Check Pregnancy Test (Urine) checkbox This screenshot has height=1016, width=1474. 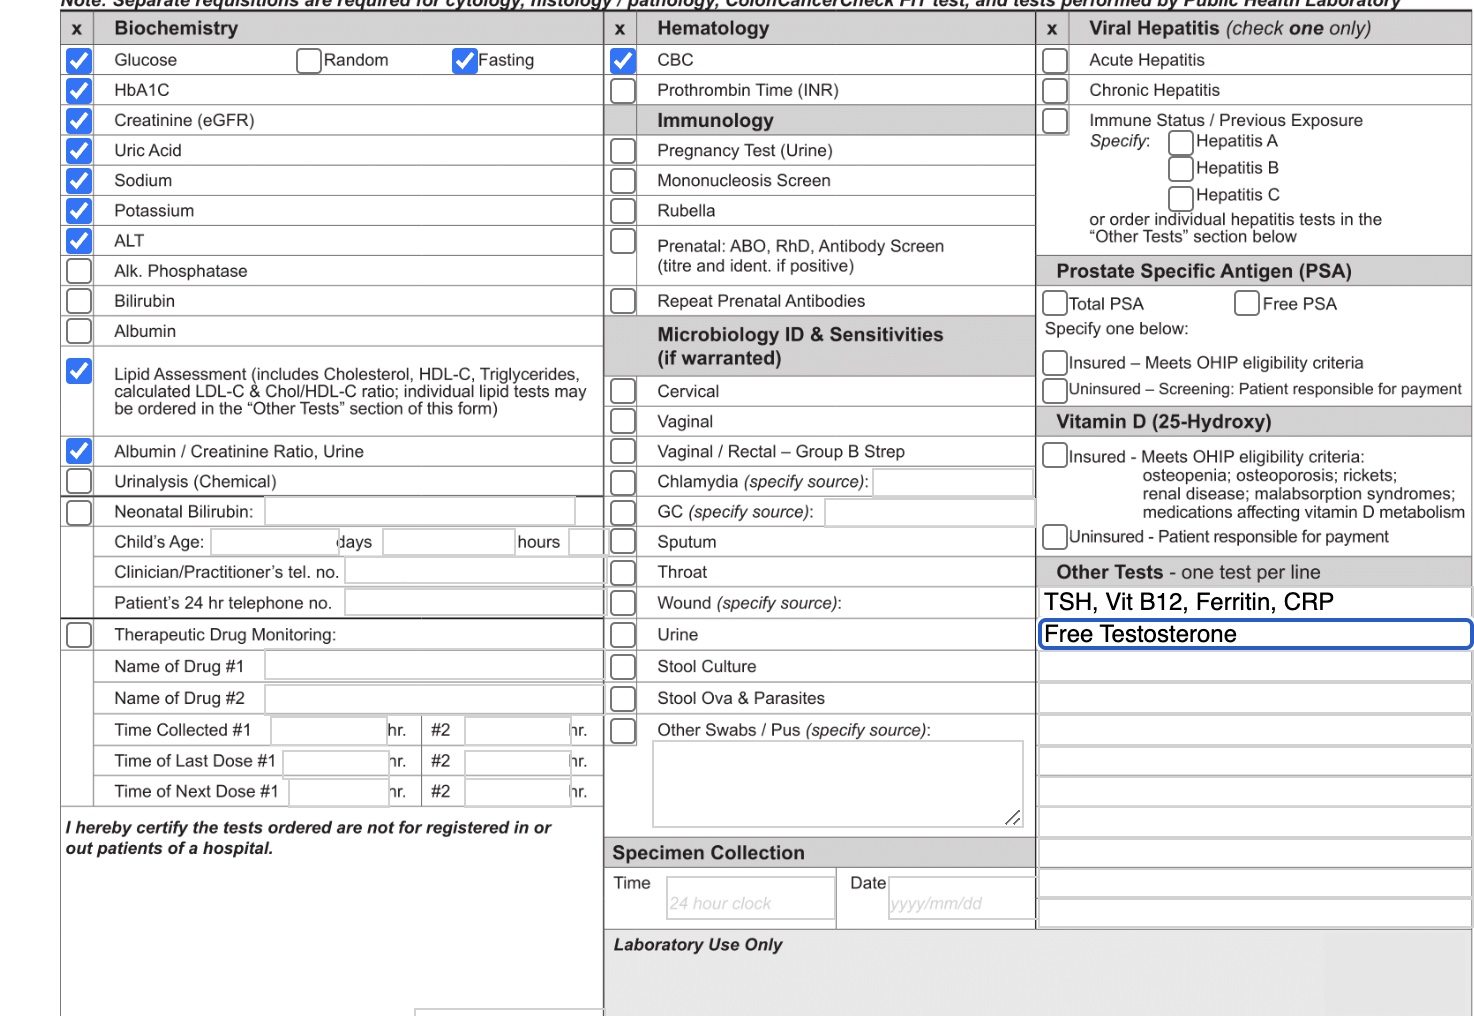(623, 151)
